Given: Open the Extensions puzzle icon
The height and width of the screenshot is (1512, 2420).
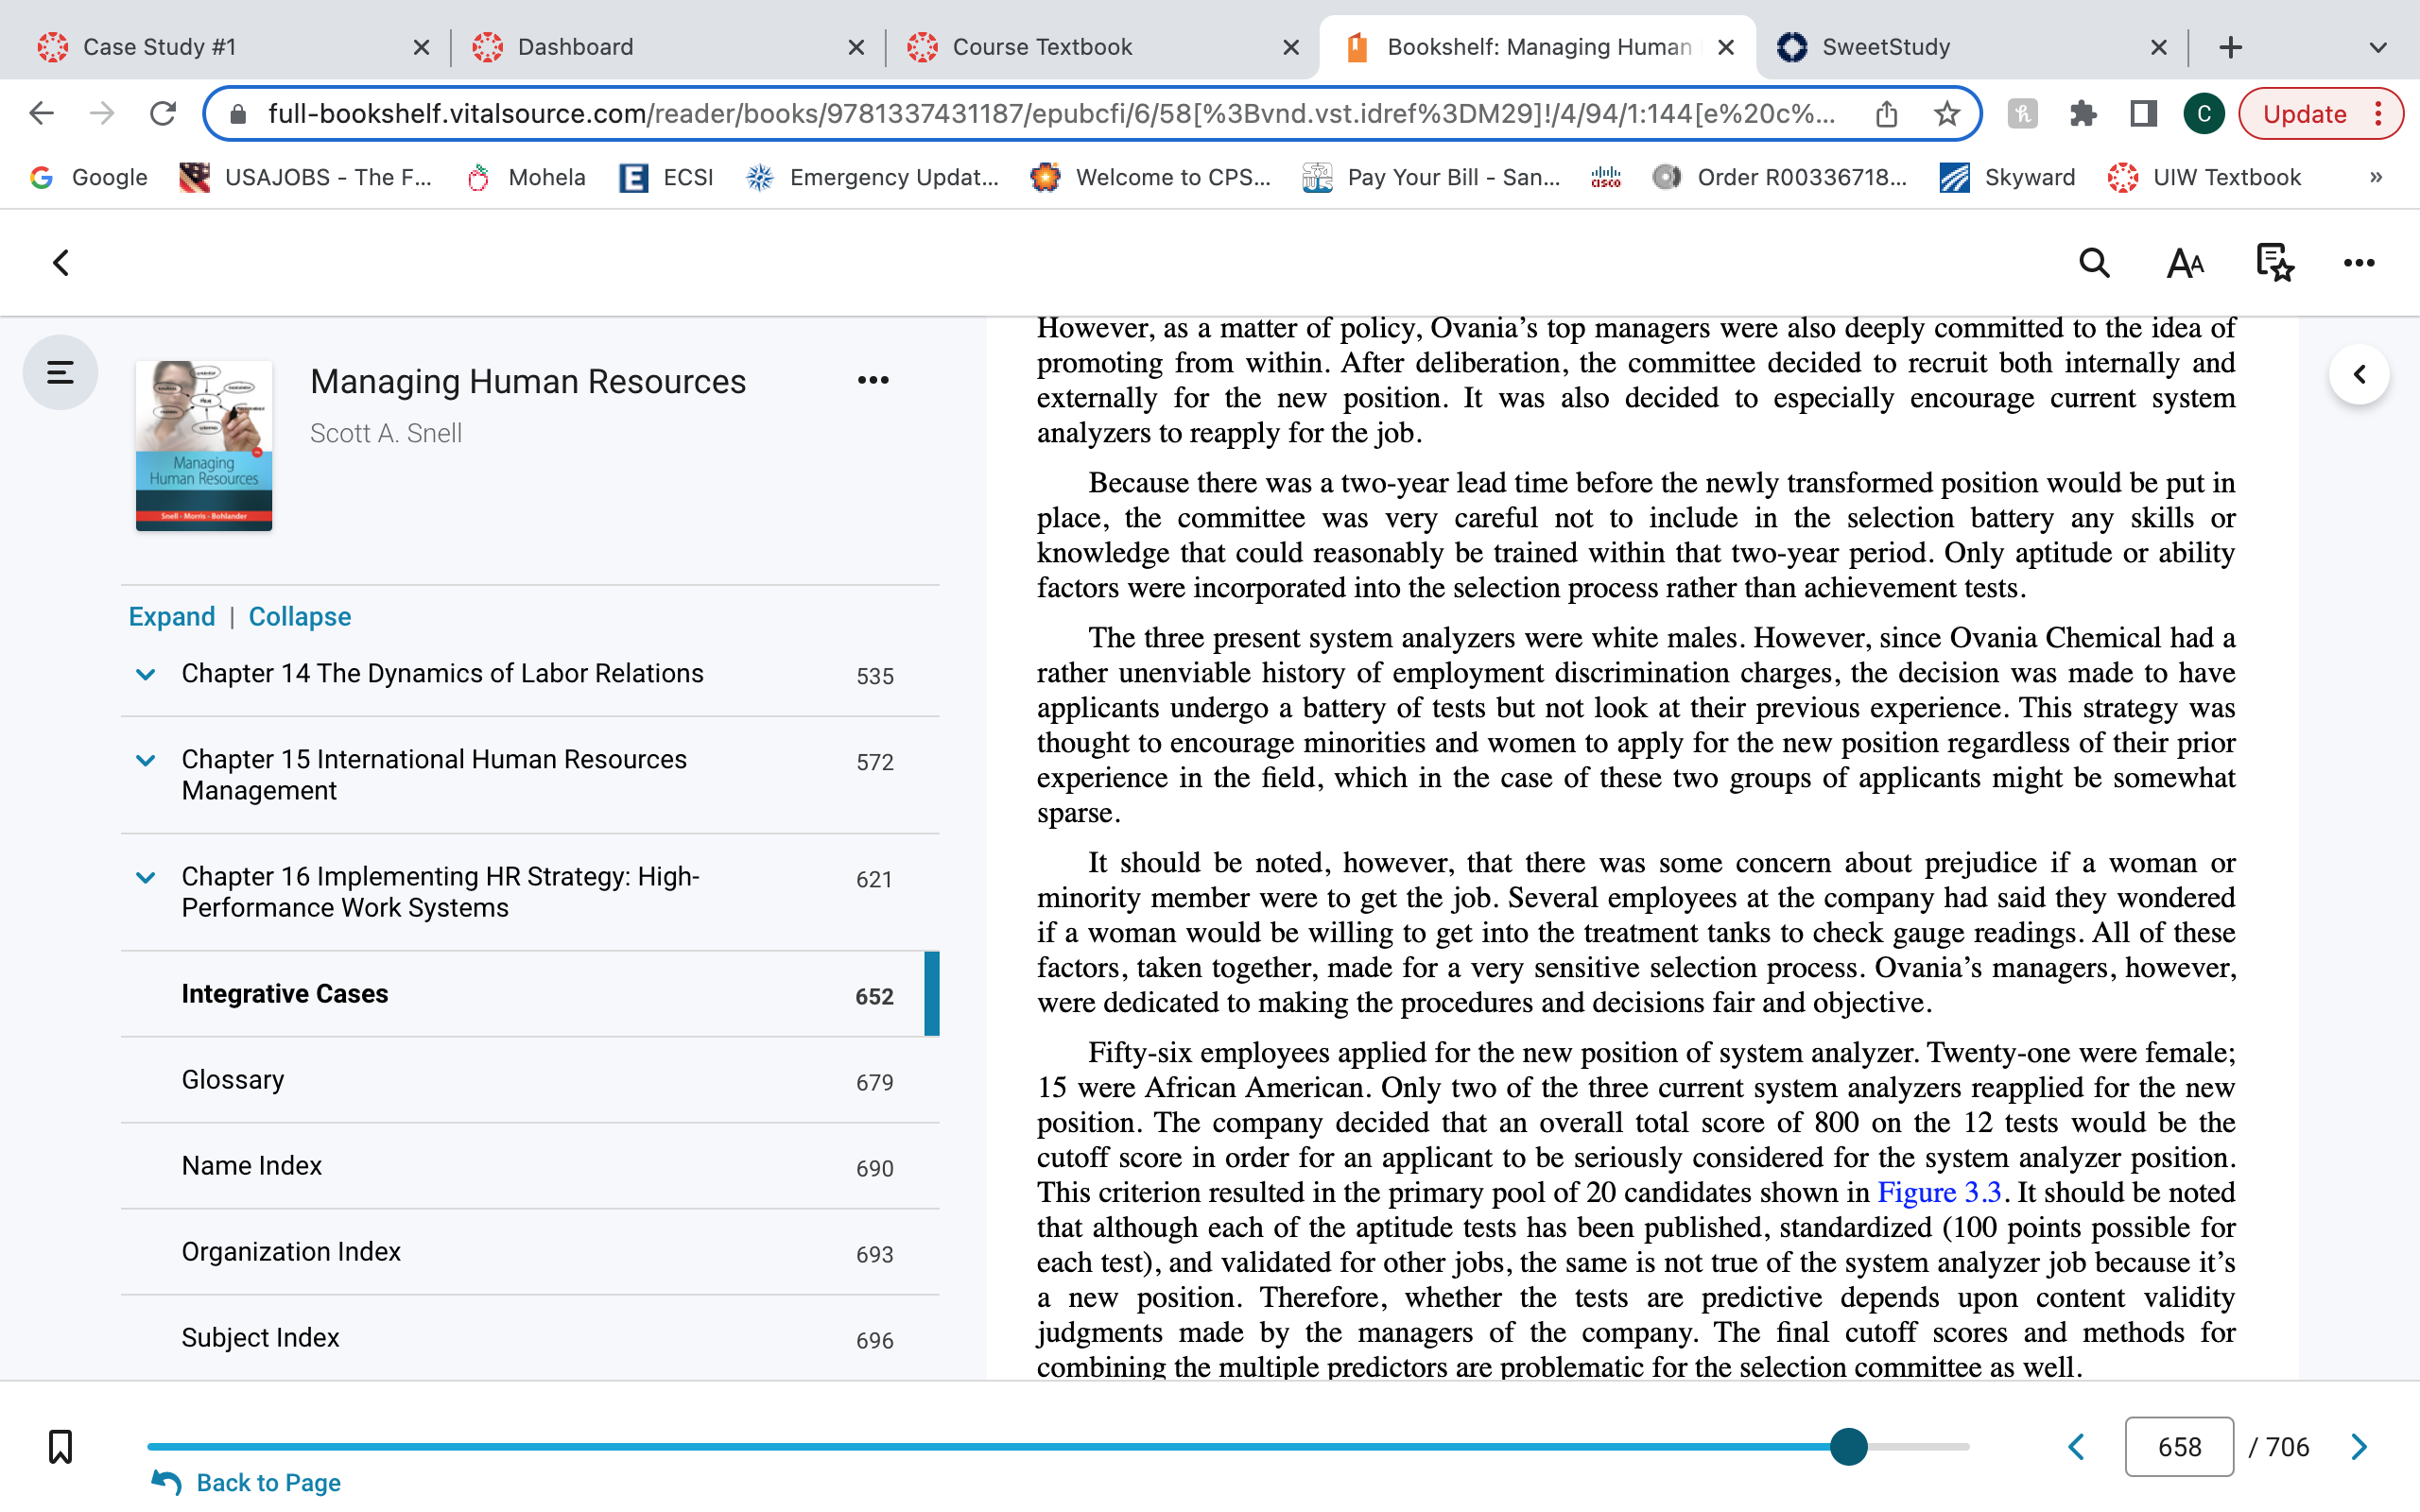Looking at the screenshot, I should point(2083,114).
